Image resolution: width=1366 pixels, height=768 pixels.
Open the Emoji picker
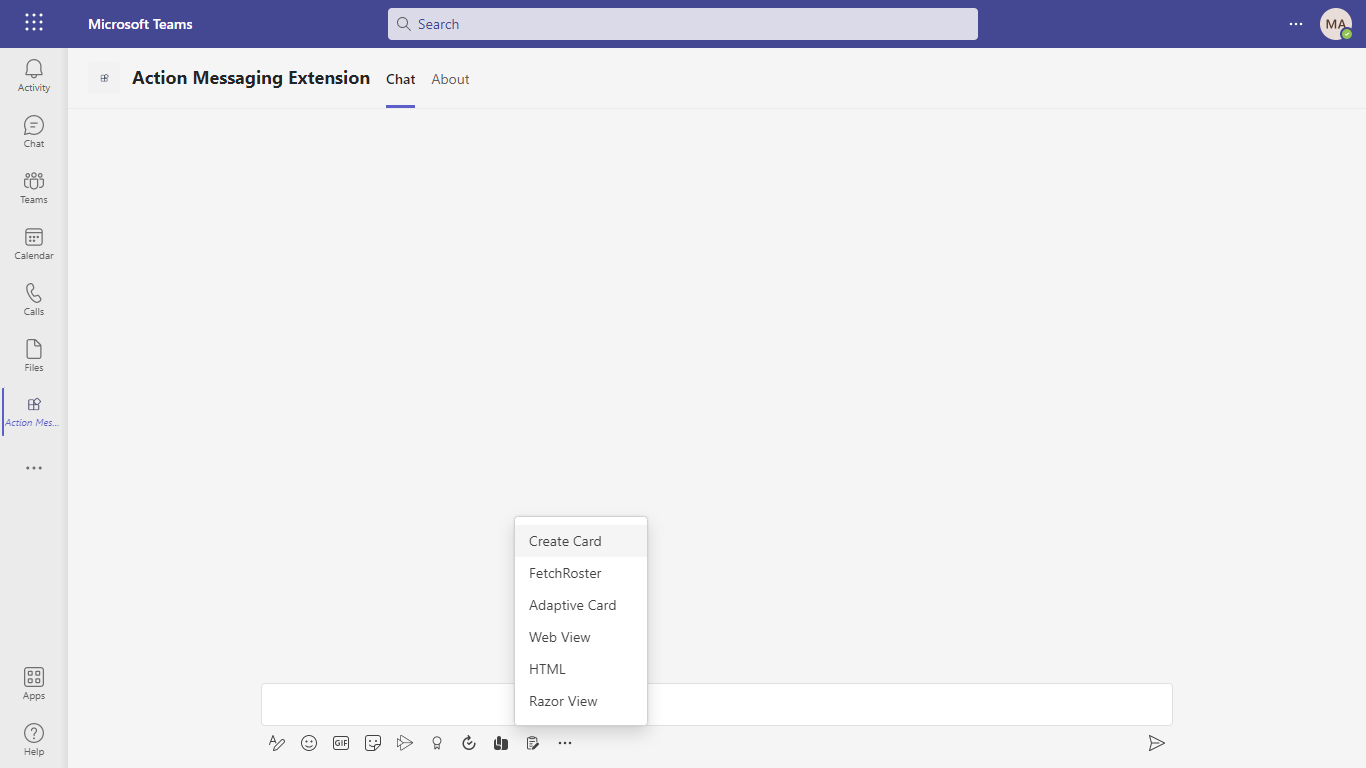point(309,743)
